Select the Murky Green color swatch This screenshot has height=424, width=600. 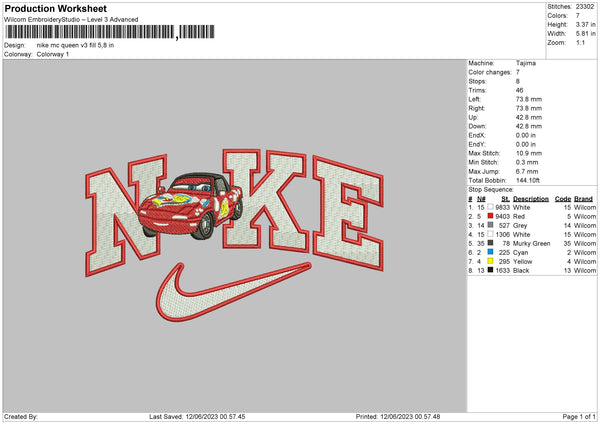point(490,243)
